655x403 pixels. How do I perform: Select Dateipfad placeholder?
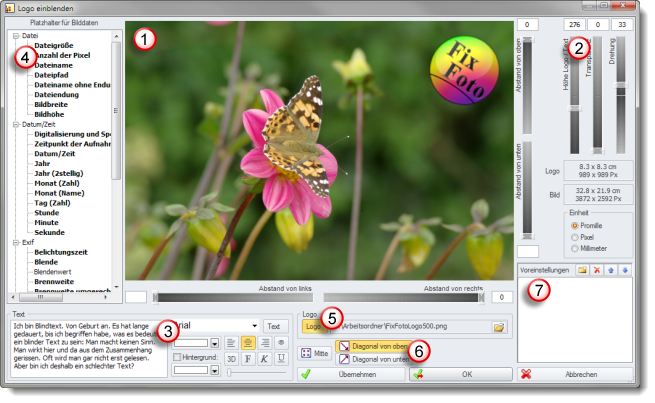click(x=51, y=75)
